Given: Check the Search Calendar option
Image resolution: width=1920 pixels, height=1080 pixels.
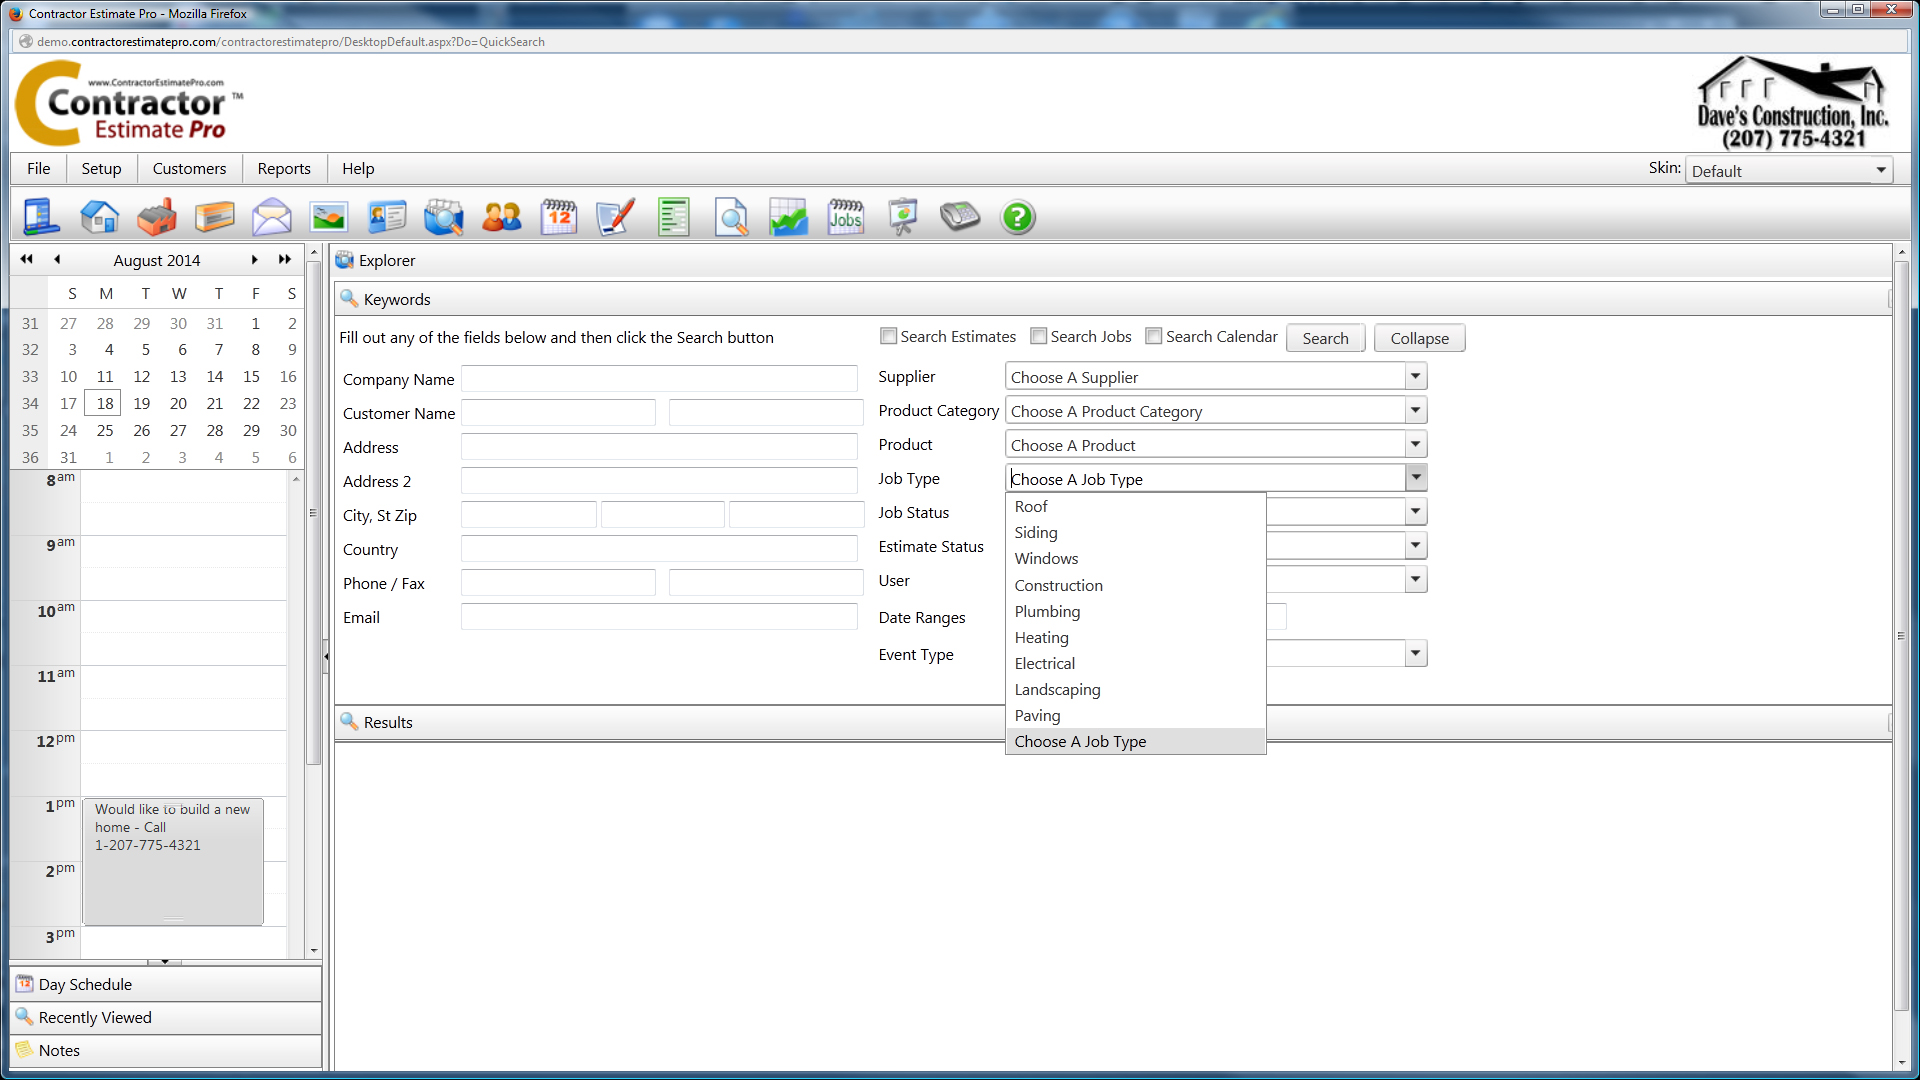Looking at the screenshot, I should click(1153, 336).
